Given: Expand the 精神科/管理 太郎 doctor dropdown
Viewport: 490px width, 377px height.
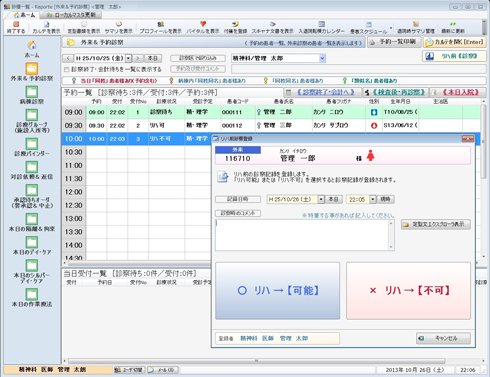Looking at the screenshot, I should click(x=322, y=58).
